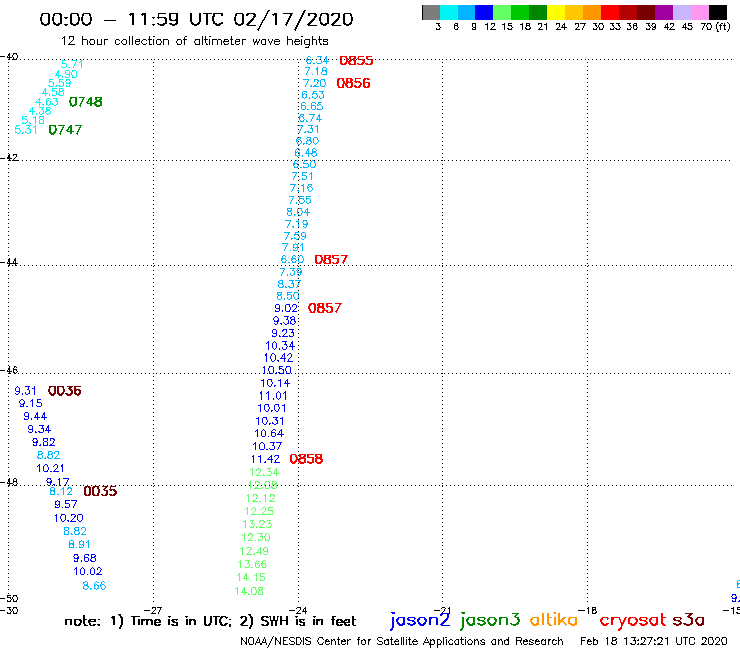Click the longitude axis label -18

[x=588, y=611]
